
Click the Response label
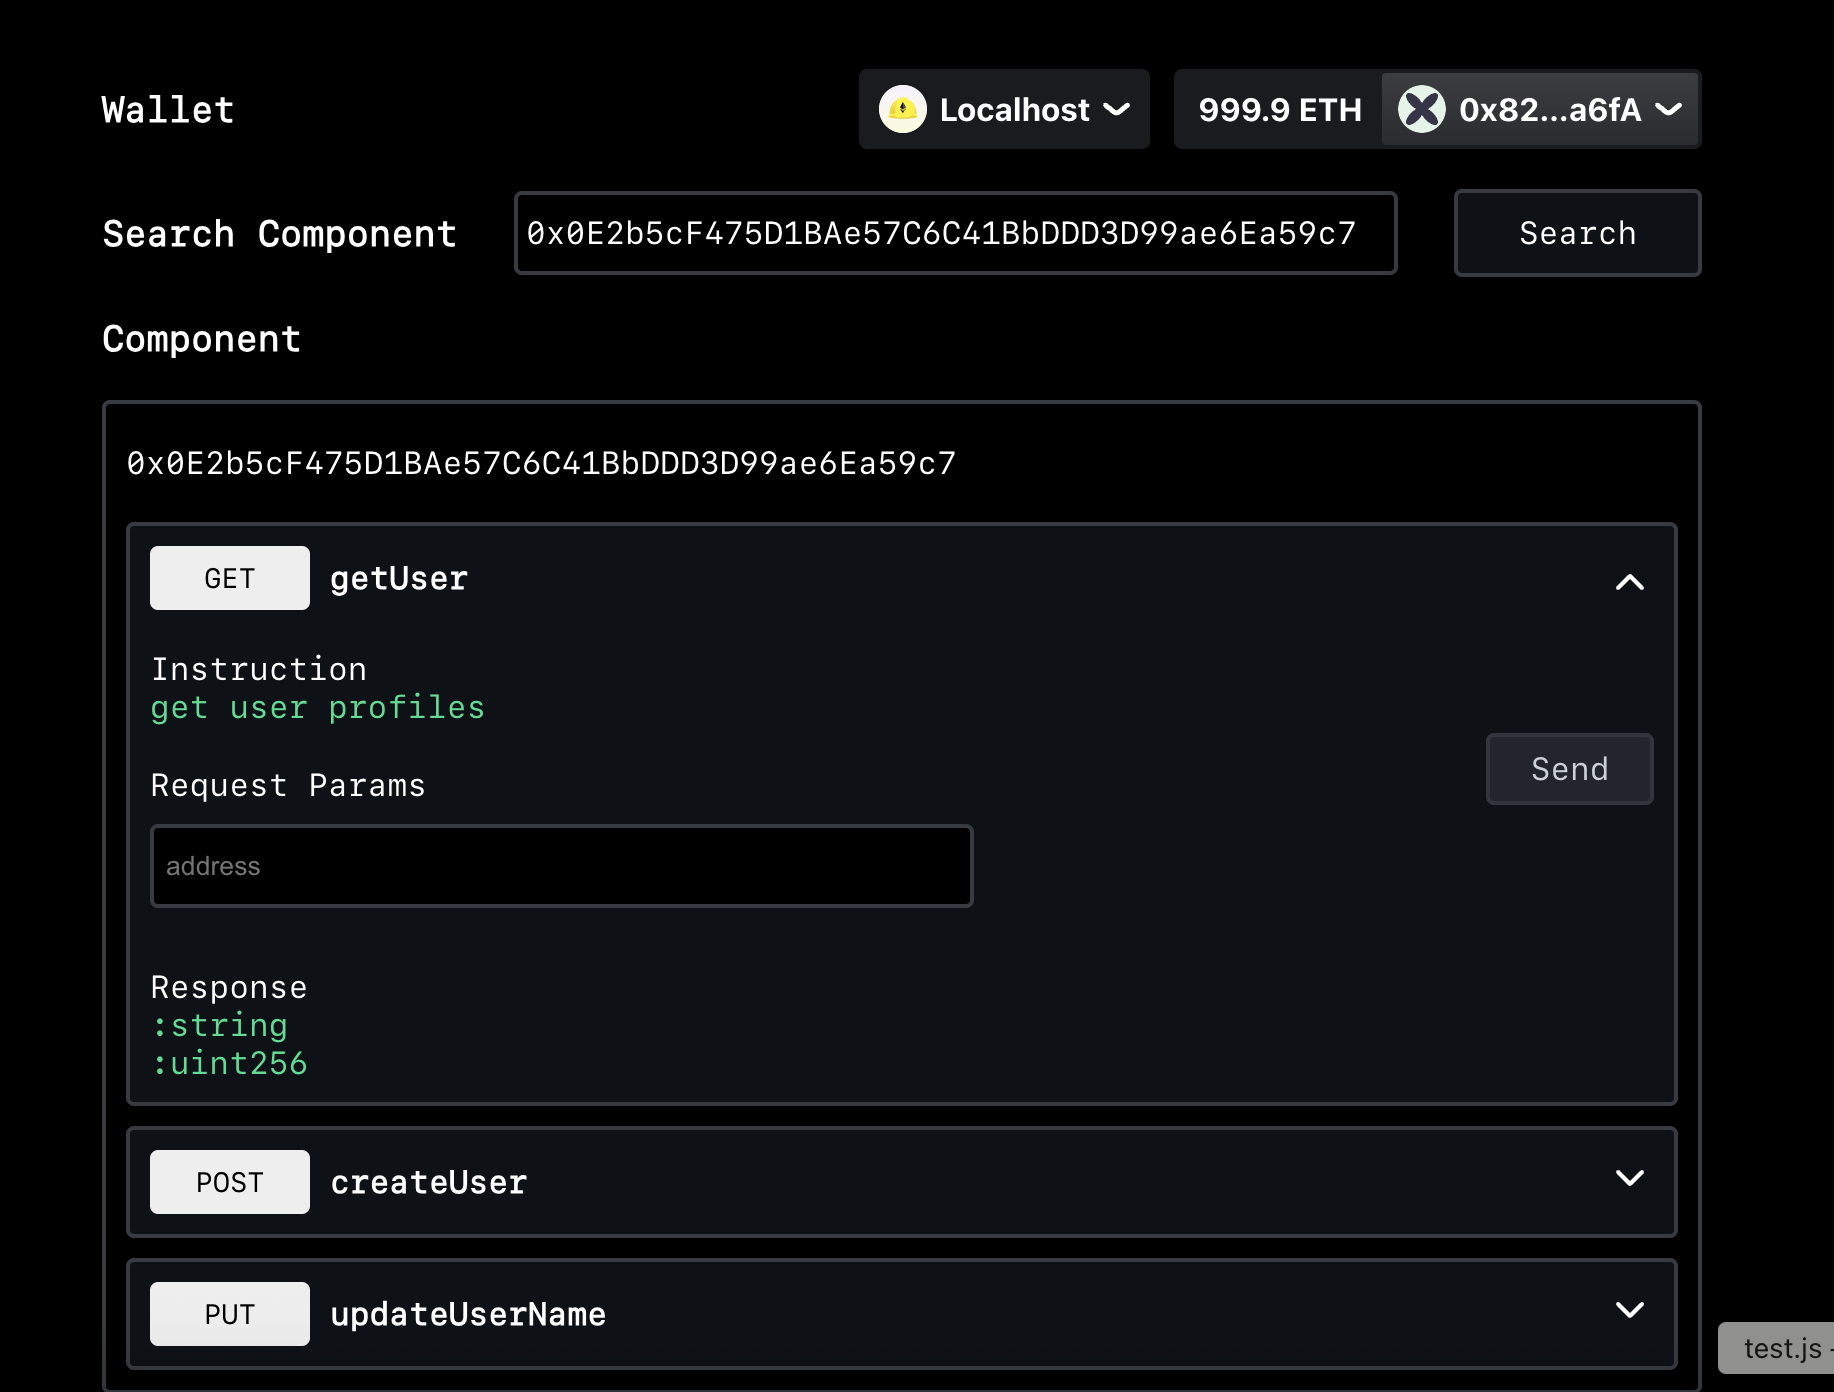[x=229, y=987]
